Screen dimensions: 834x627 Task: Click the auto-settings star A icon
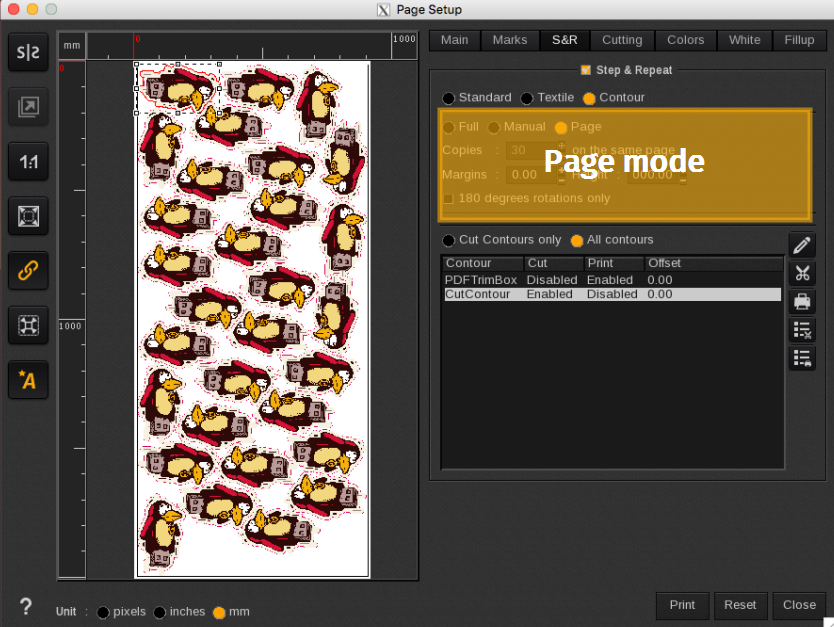pyautogui.click(x=29, y=378)
